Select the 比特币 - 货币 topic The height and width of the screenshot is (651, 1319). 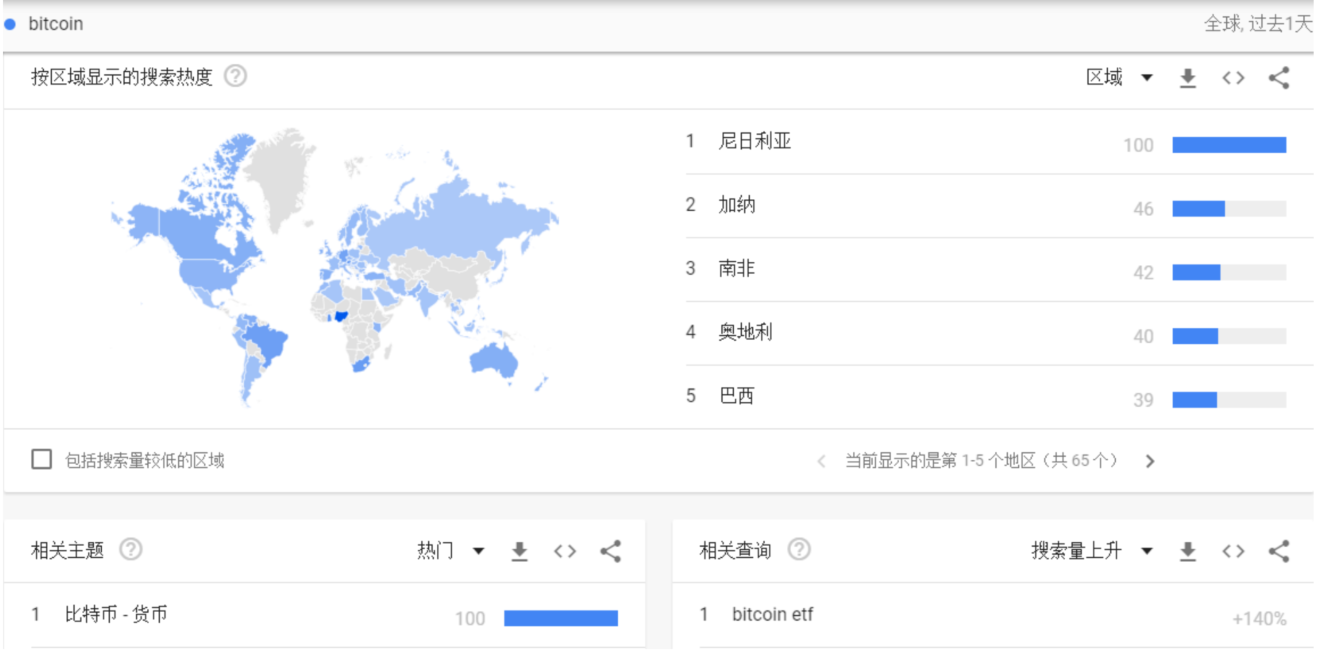coord(116,614)
